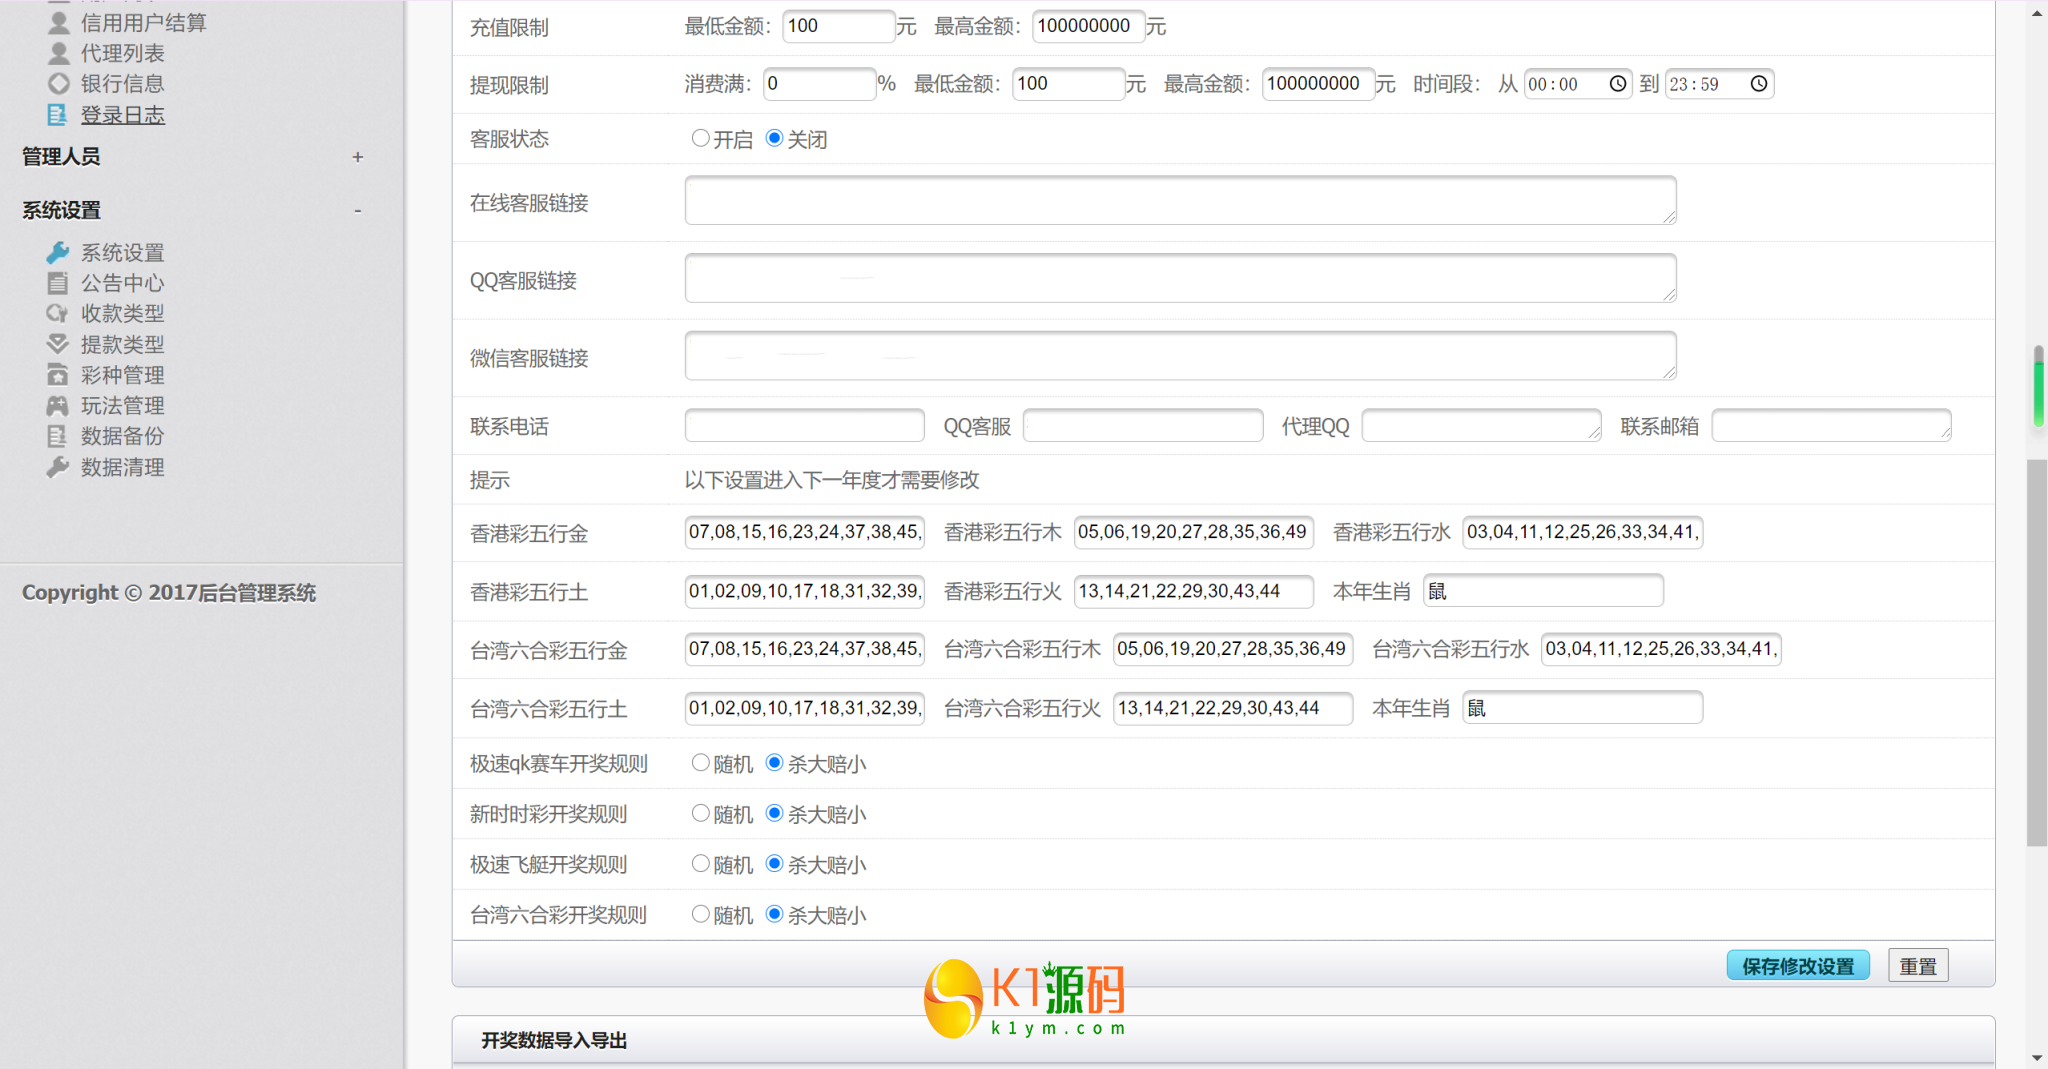Click the 微信客服链接 text area
2048x1069 pixels.
tap(1180, 356)
